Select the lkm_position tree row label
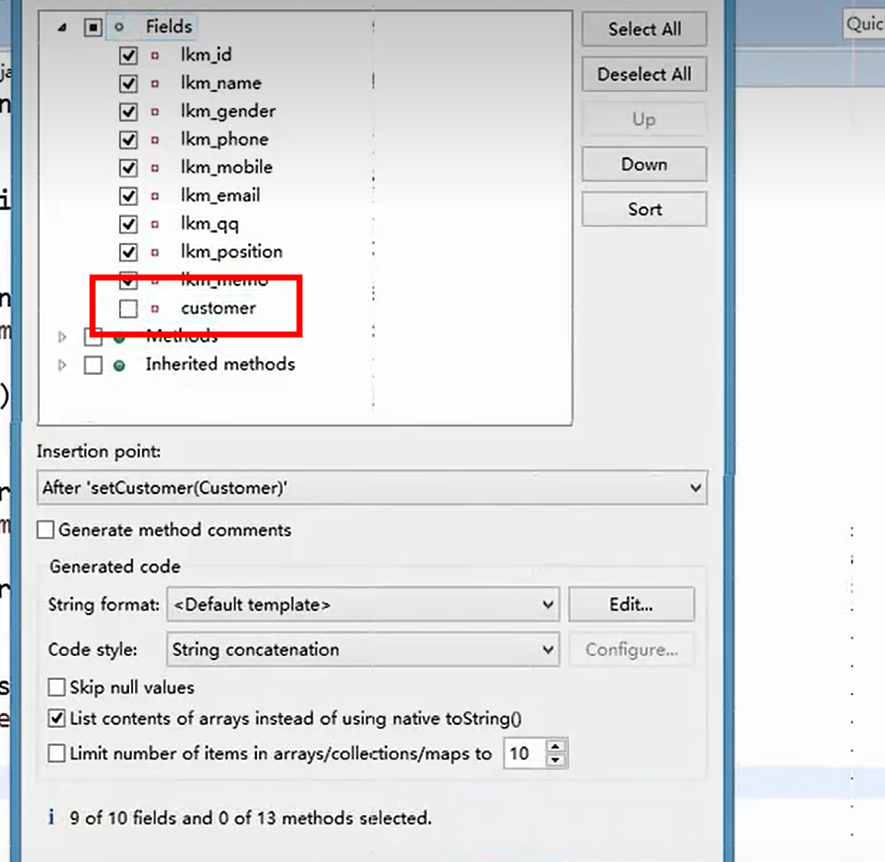This screenshot has width=885, height=862. [231, 252]
